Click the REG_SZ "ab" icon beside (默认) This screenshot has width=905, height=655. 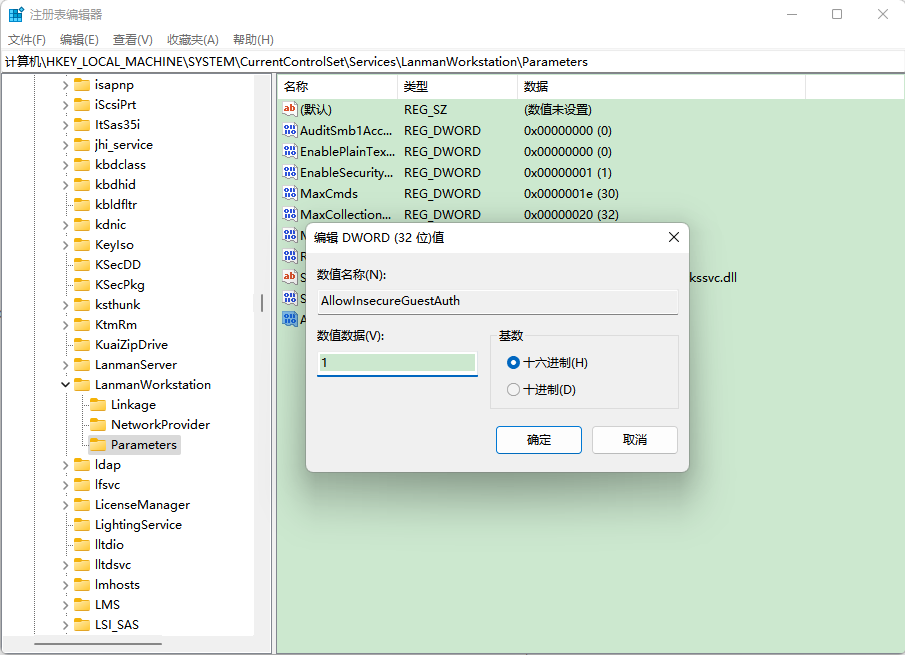coord(290,109)
